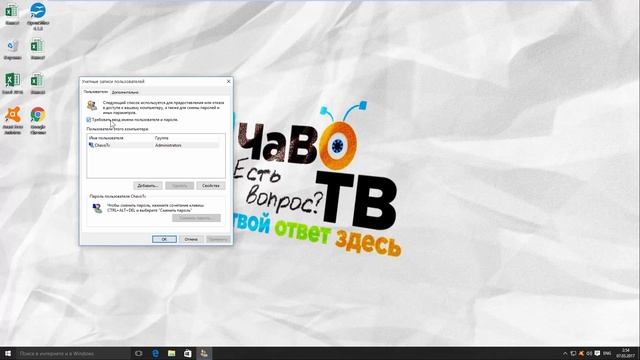640x360 pixels.
Task: Launch Microsoft Edge from the taskbar
Action: [x=156, y=353]
